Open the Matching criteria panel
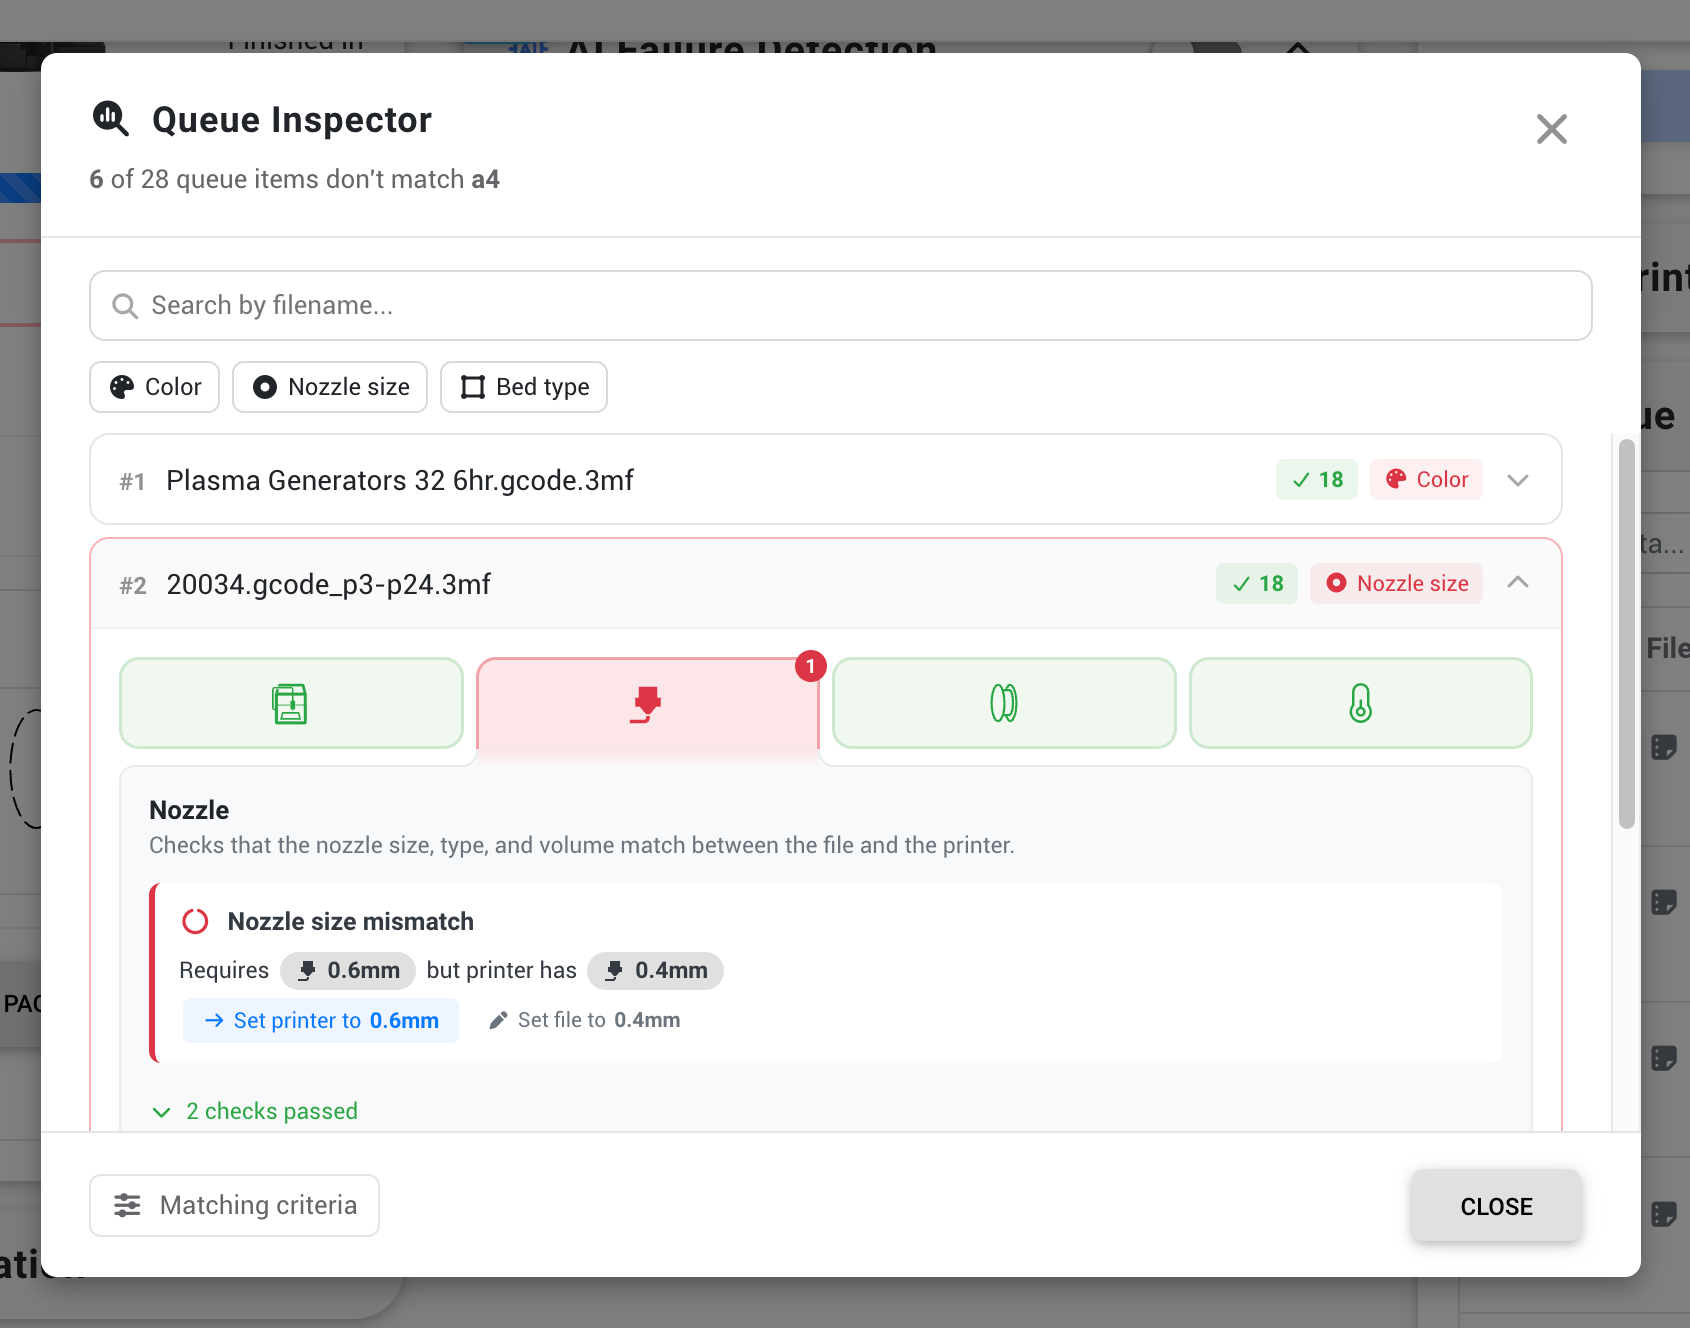The width and height of the screenshot is (1690, 1328). [233, 1205]
